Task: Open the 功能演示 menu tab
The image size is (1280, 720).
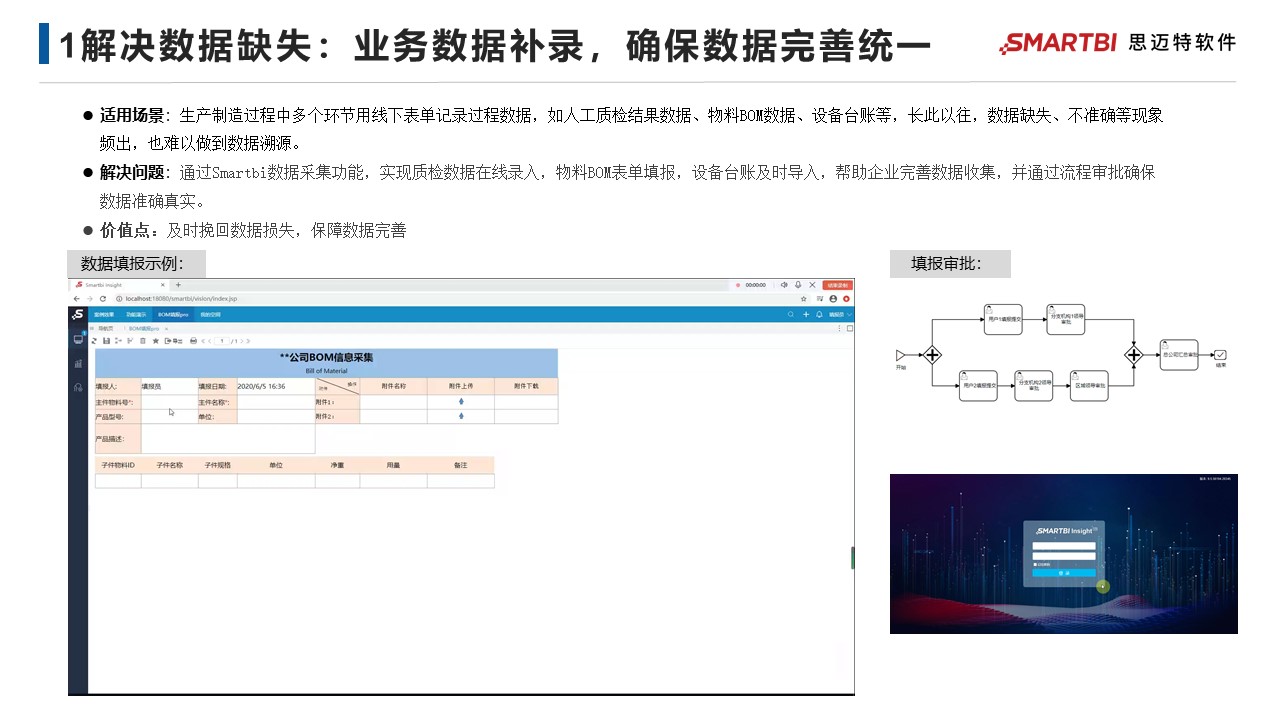Action: click(136, 314)
